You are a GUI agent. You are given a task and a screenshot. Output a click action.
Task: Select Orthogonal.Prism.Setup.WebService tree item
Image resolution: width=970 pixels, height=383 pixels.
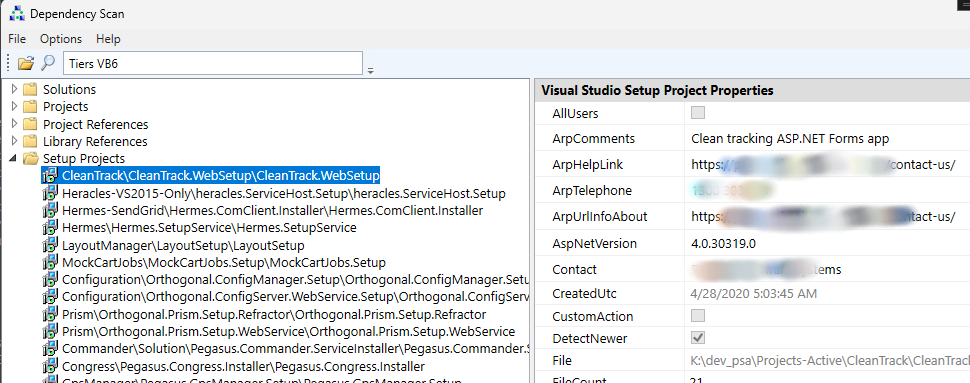click(x=288, y=332)
